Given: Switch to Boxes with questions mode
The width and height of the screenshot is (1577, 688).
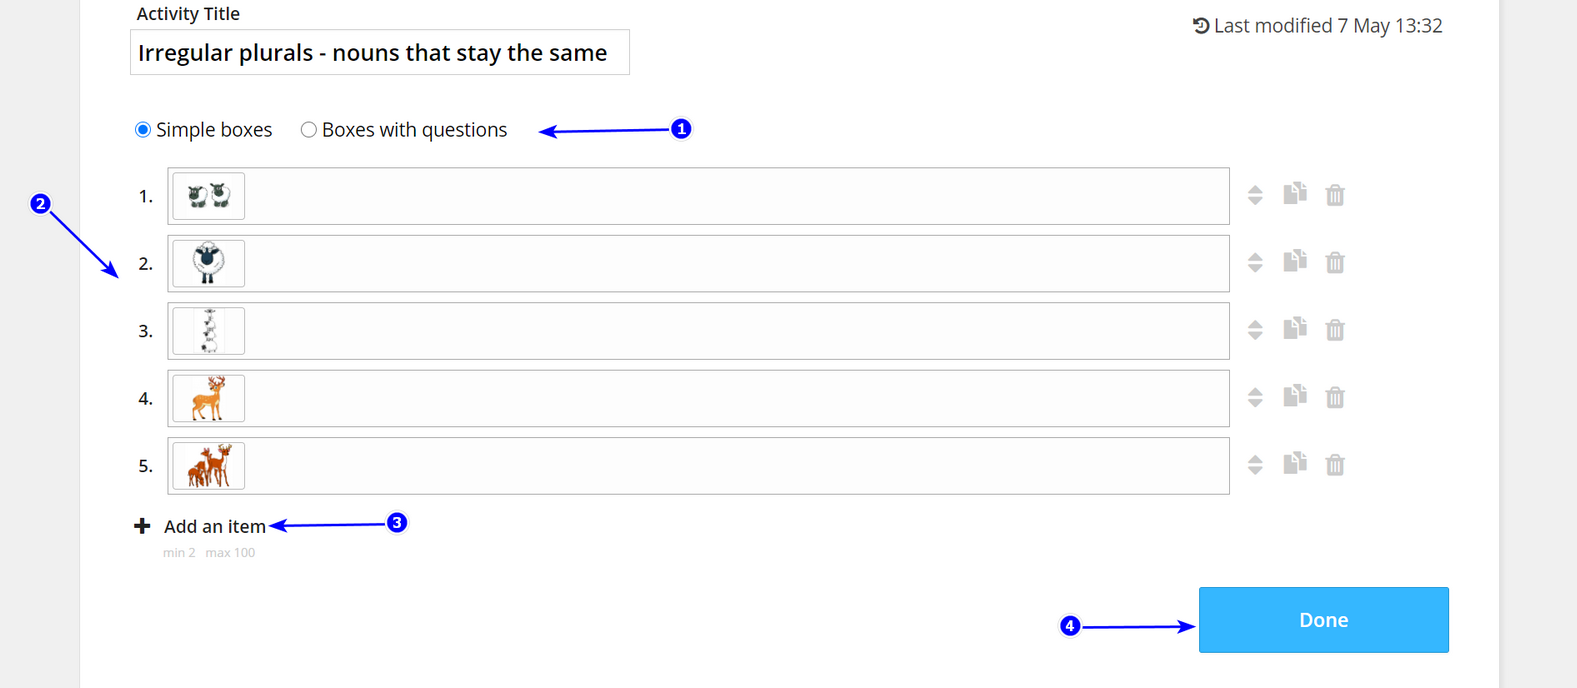Looking at the screenshot, I should coord(308,129).
